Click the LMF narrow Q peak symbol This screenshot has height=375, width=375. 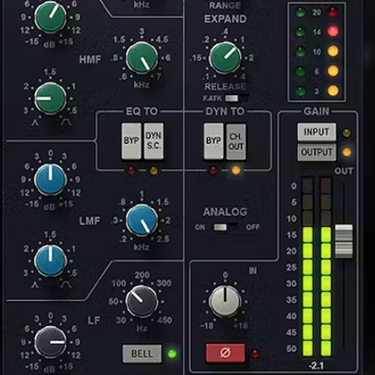(x=34, y=284)
